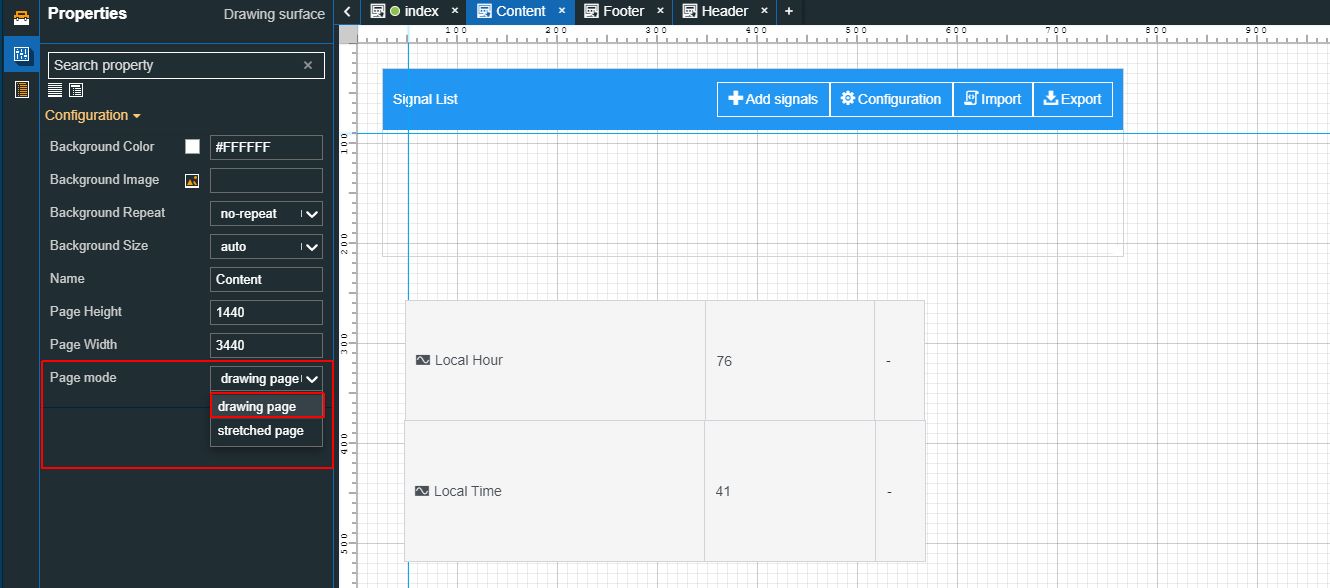Click the Import button's file icon
Image resolution: width=1330 pixels, height=588 pixels.
[970, 99]
